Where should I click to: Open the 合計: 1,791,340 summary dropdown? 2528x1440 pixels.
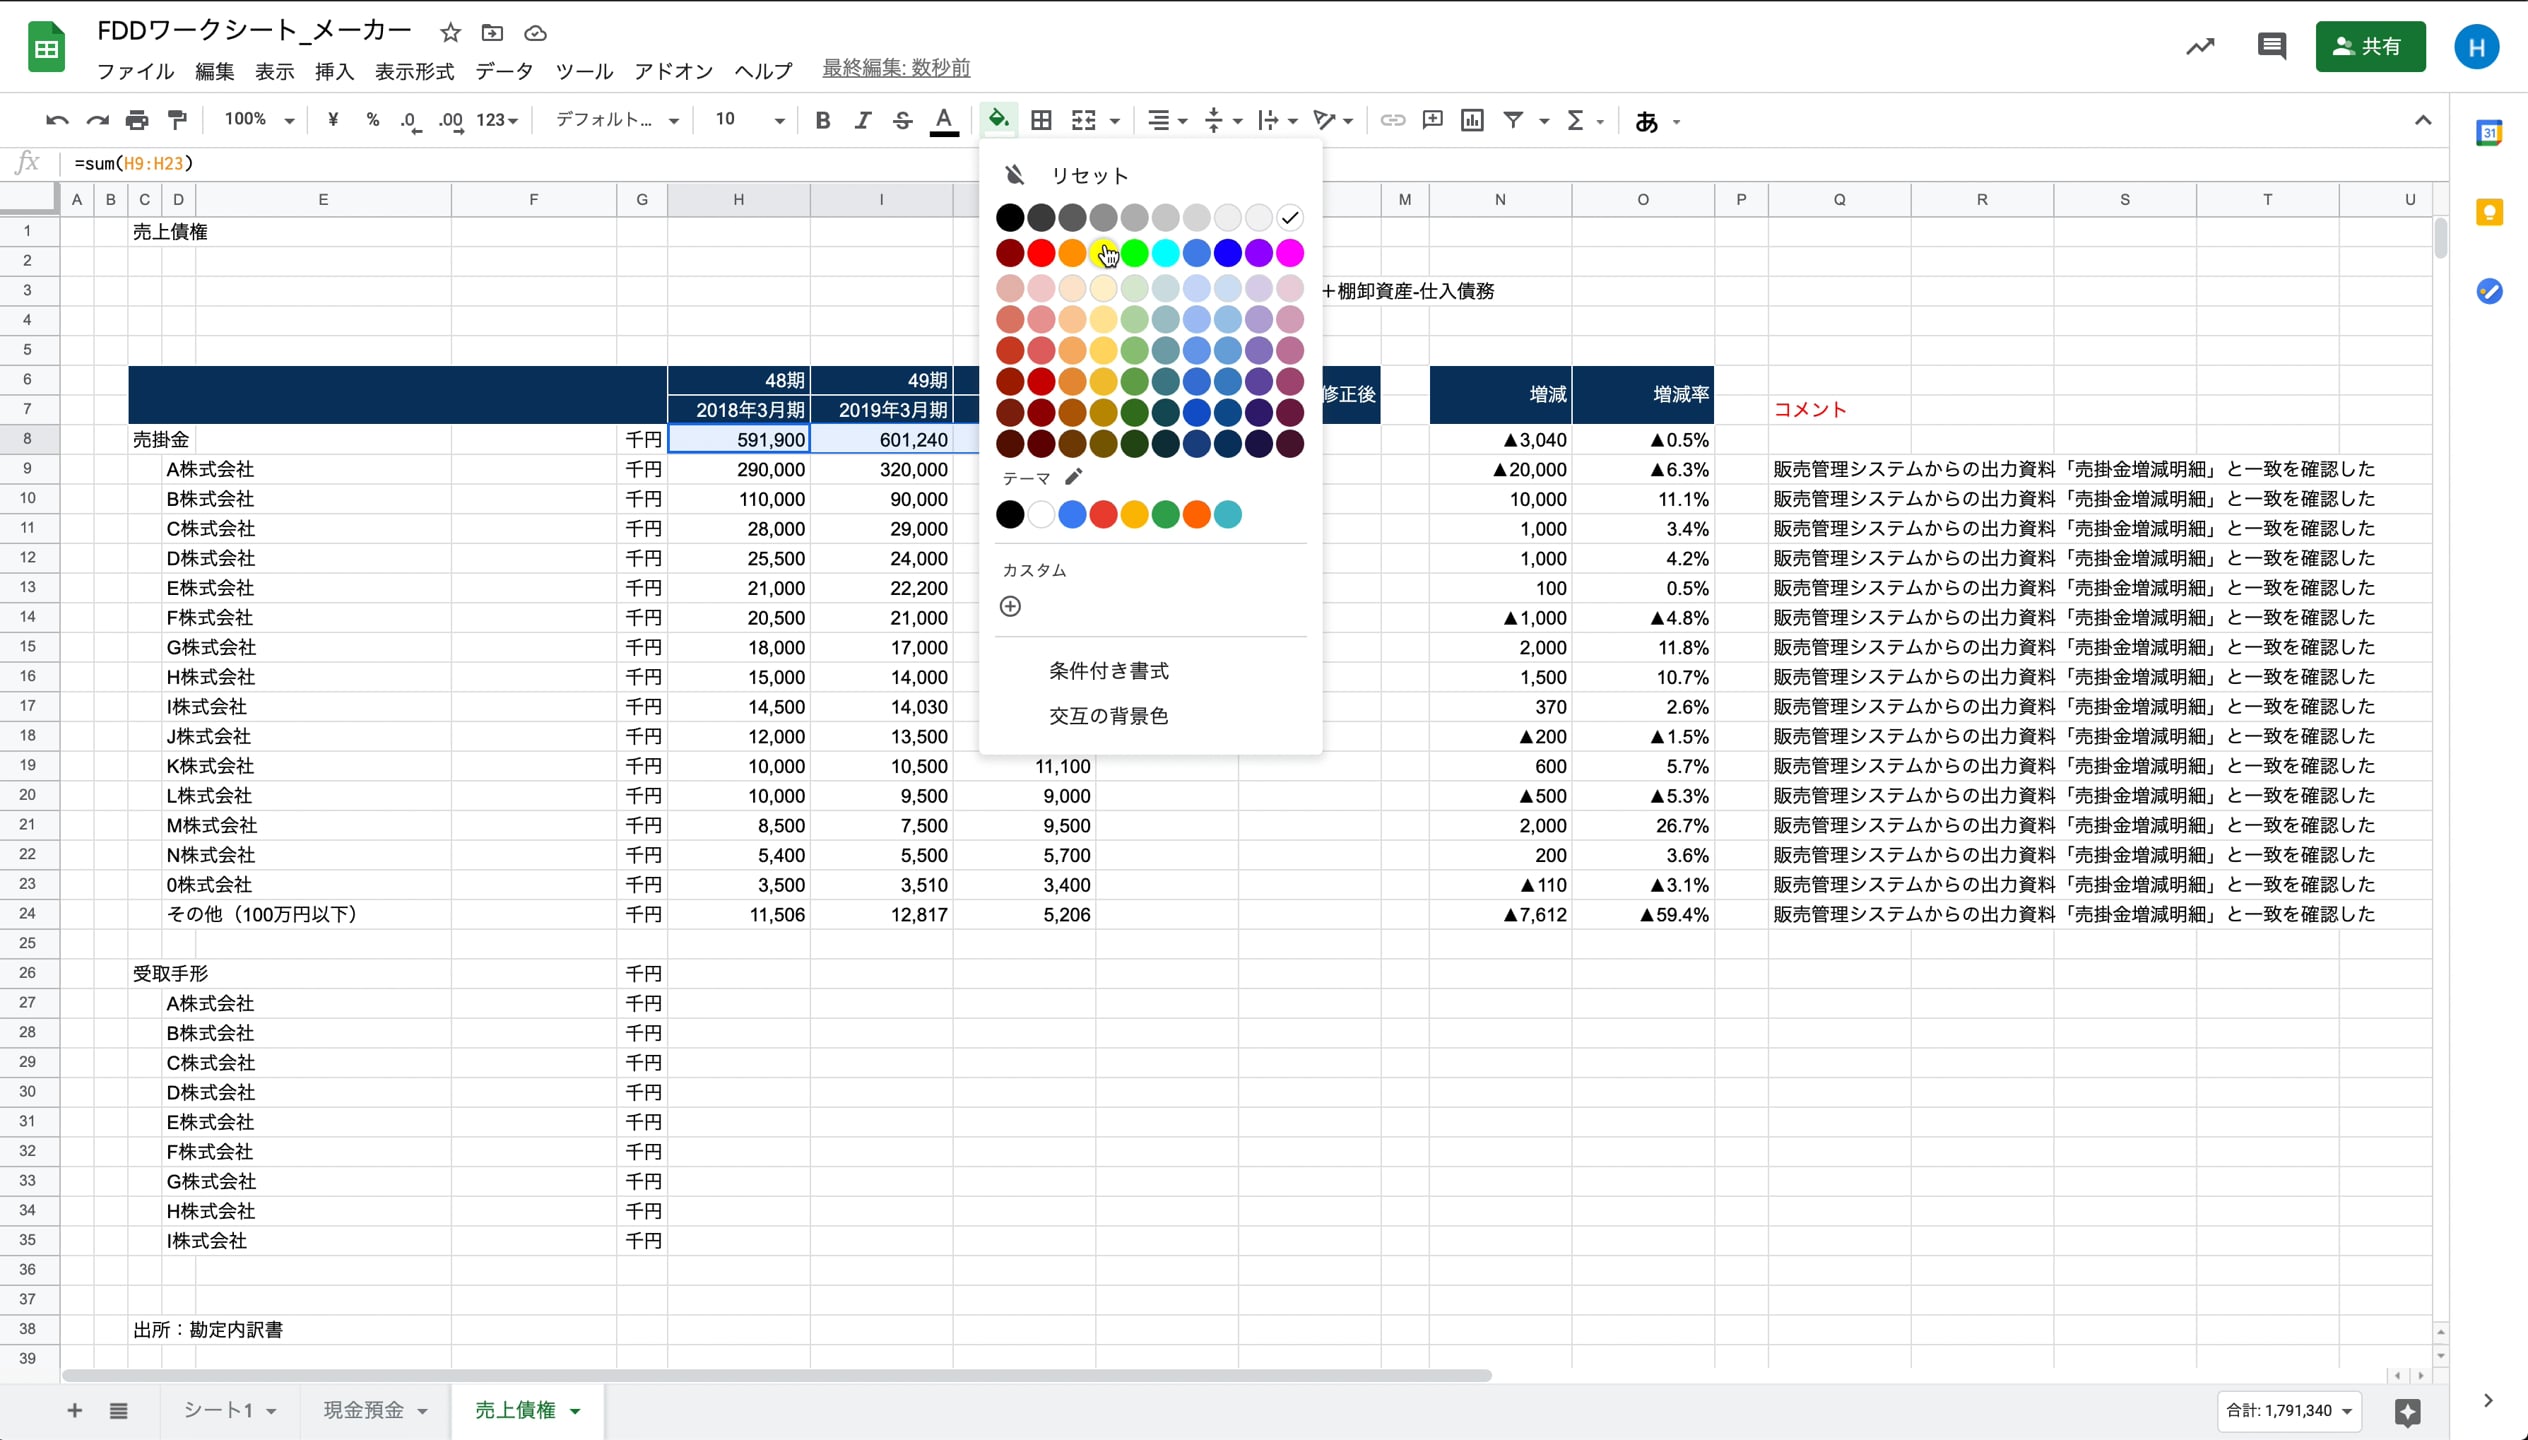pyautogui.click(x=2290, y=1410)
